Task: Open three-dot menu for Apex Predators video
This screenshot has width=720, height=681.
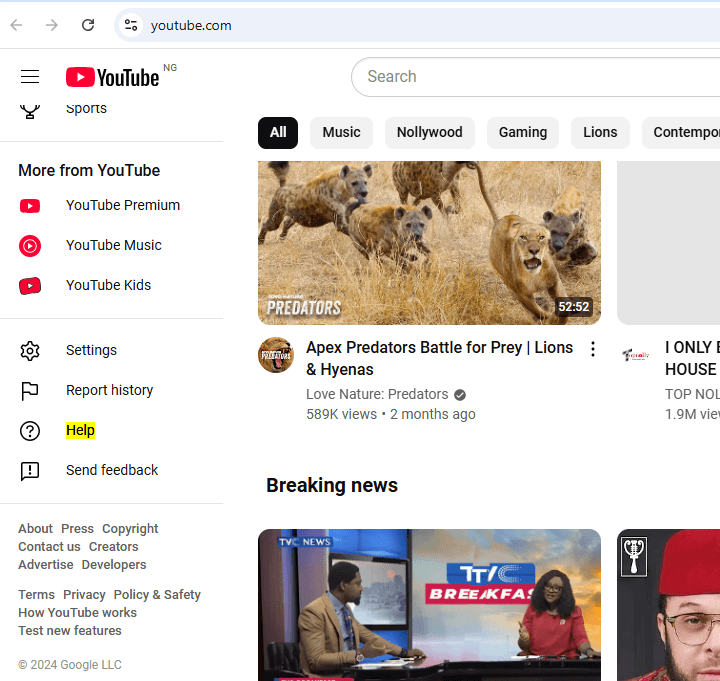Action: (x=593, y=349)
